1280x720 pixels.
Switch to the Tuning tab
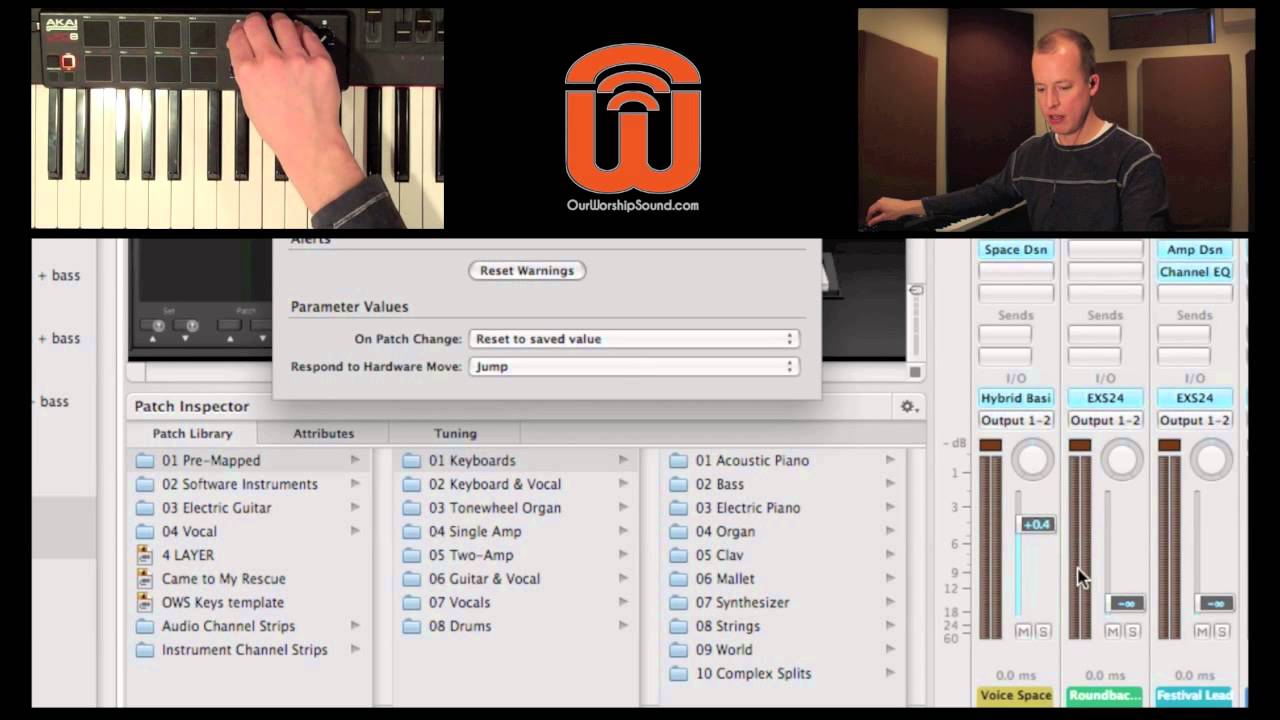455,434
